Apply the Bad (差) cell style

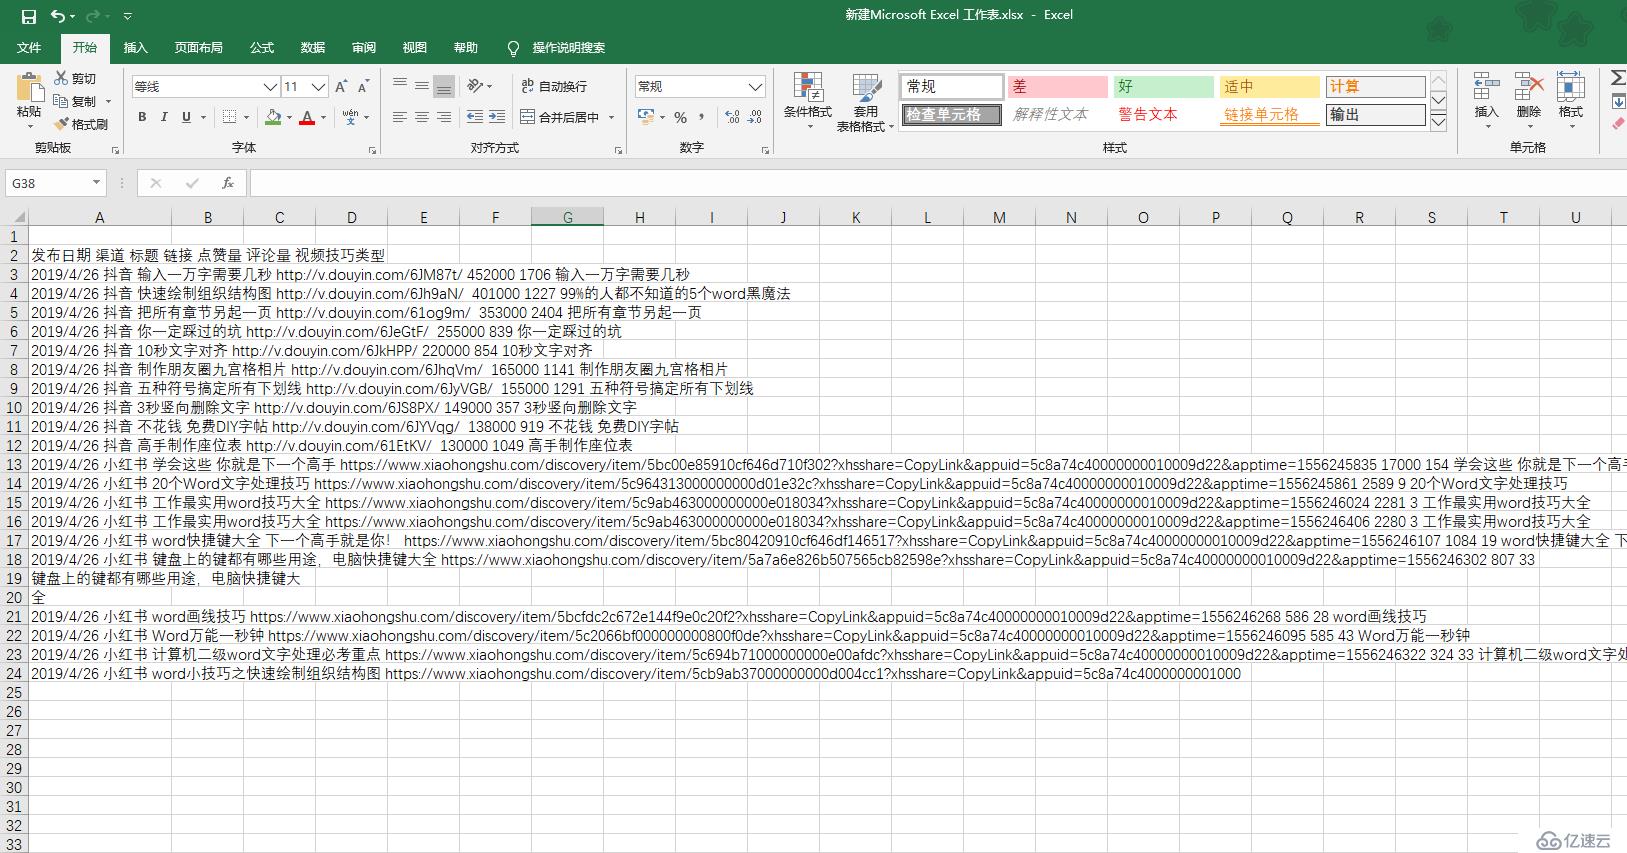click(x=1057, y=87)
